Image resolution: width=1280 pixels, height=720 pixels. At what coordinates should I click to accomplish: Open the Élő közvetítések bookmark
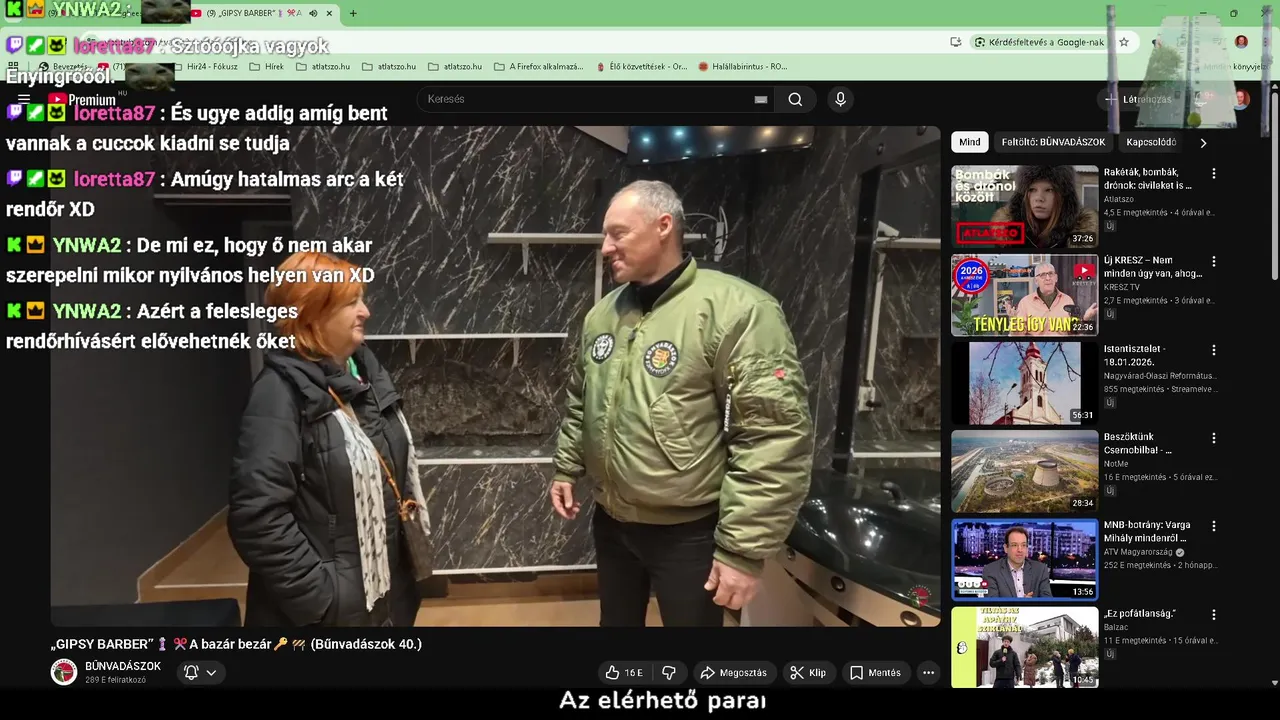tap(642, 67)
